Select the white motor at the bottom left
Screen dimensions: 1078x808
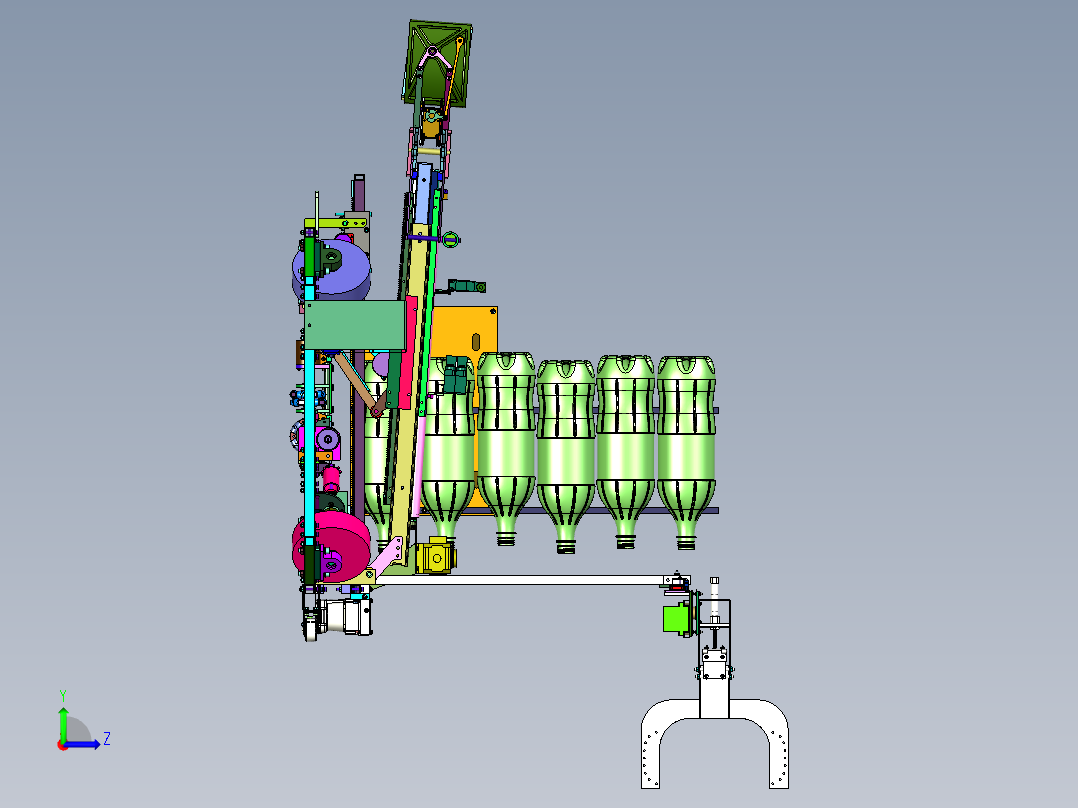tap(347, 616)
